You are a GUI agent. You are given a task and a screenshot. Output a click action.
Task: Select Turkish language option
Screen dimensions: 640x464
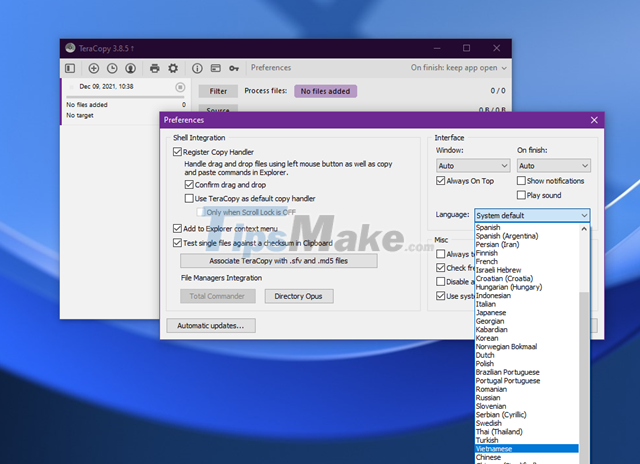(x=527, y=440)
